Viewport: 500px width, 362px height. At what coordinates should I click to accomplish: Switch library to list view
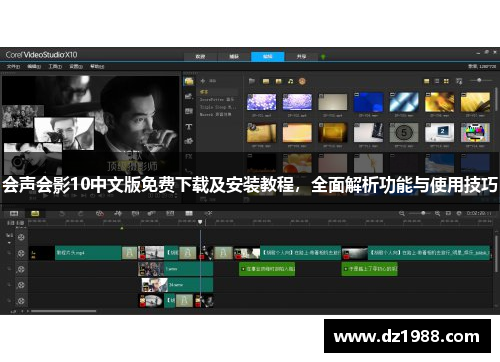(437, 81)
